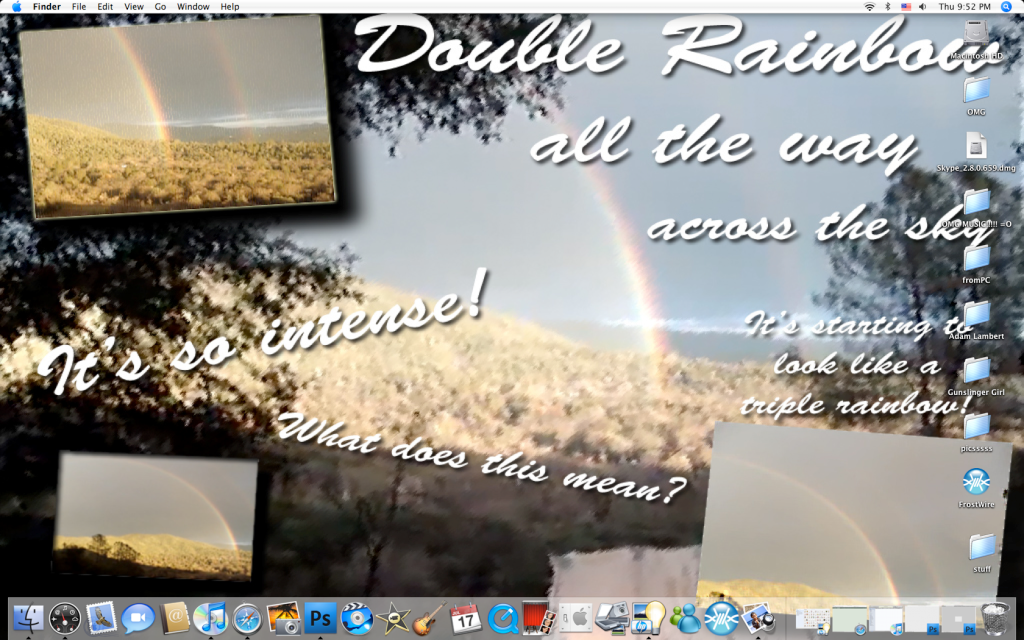Viewport: 1024px width, 640px height.
Task: Launch iTunes from the Dock
Action: tap(210, 617)
